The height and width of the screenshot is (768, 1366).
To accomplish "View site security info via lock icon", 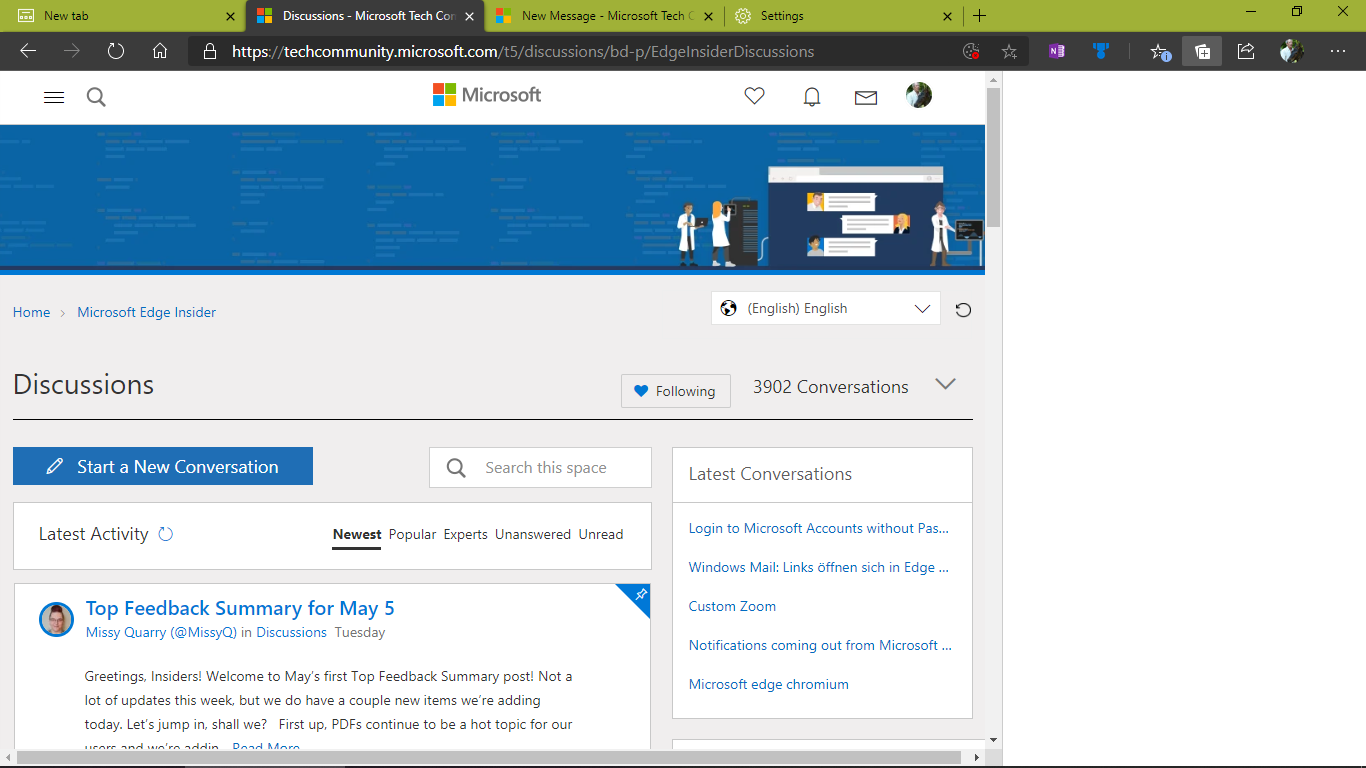I will click(209, 51).
